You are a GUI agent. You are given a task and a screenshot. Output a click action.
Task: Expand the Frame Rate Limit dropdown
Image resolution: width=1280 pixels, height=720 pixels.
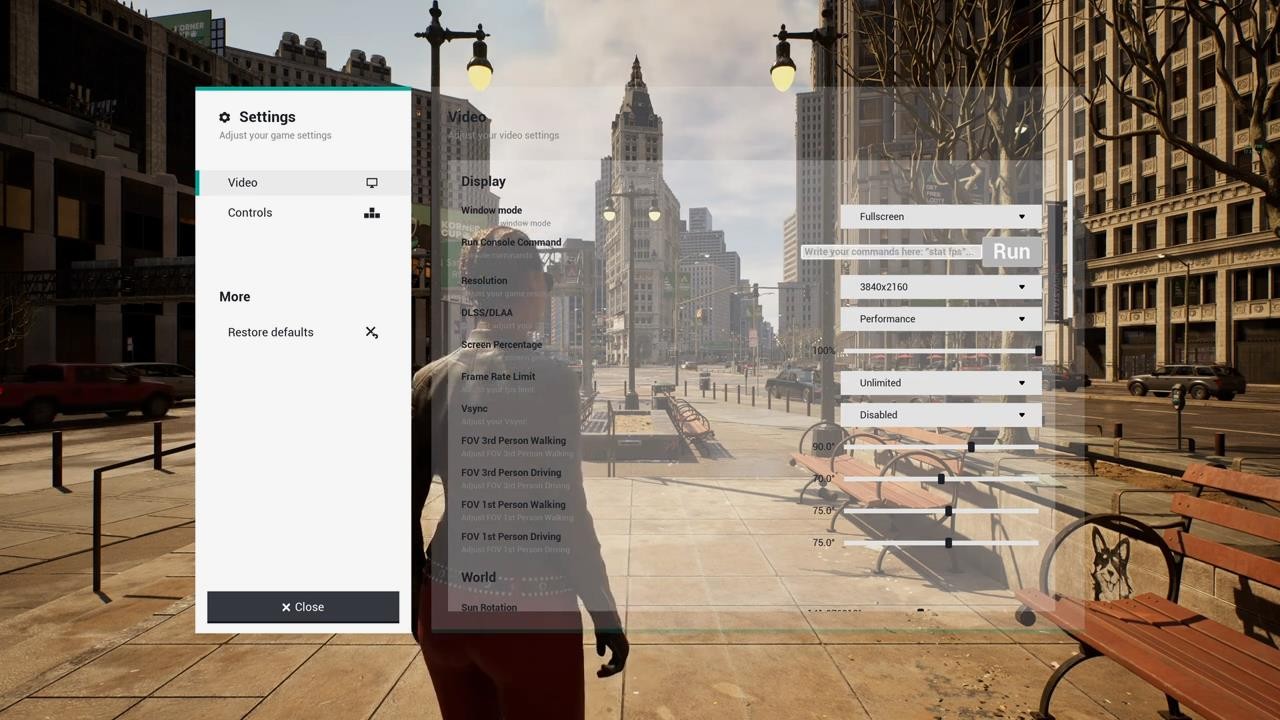[941, 383]
